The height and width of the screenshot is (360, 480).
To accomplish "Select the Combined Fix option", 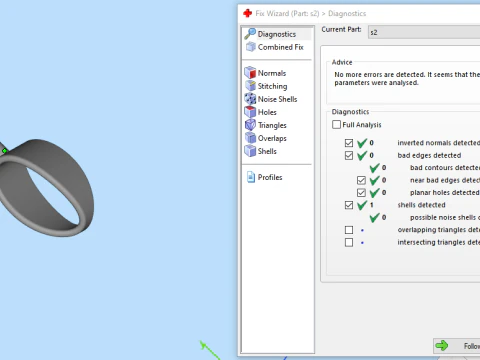I will 275,47.
